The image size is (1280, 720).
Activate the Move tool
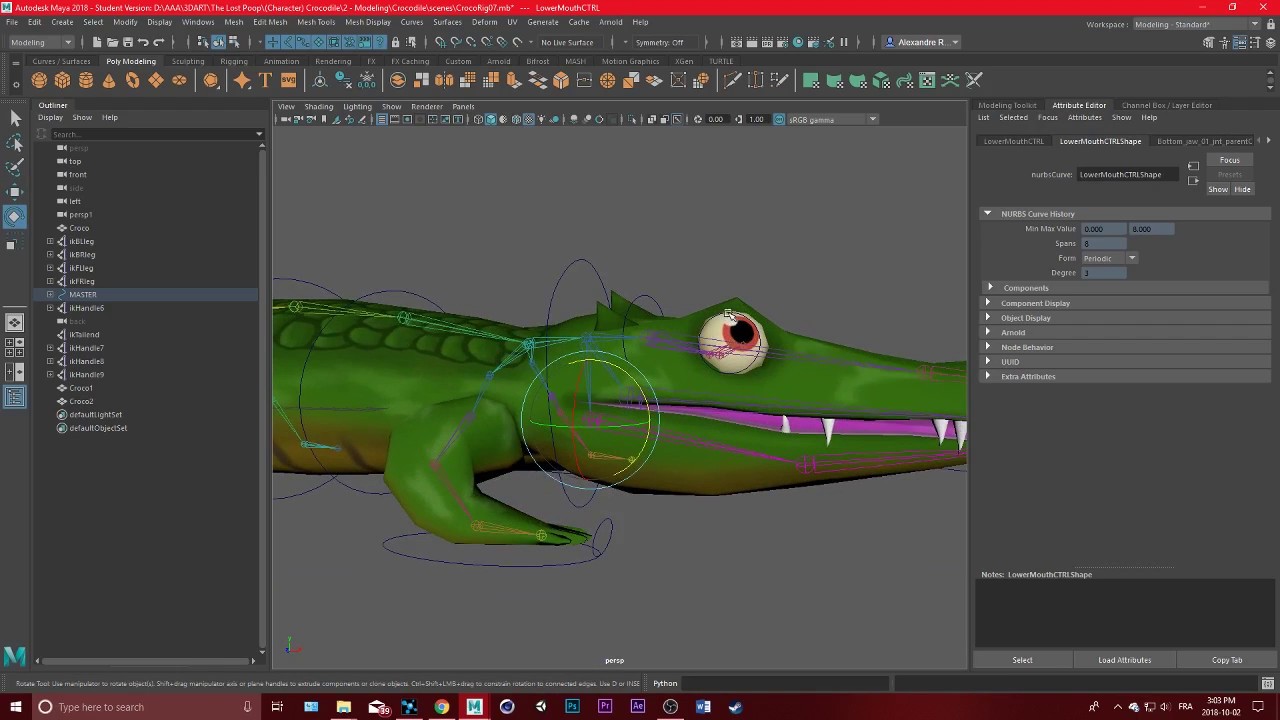point(15,192)
